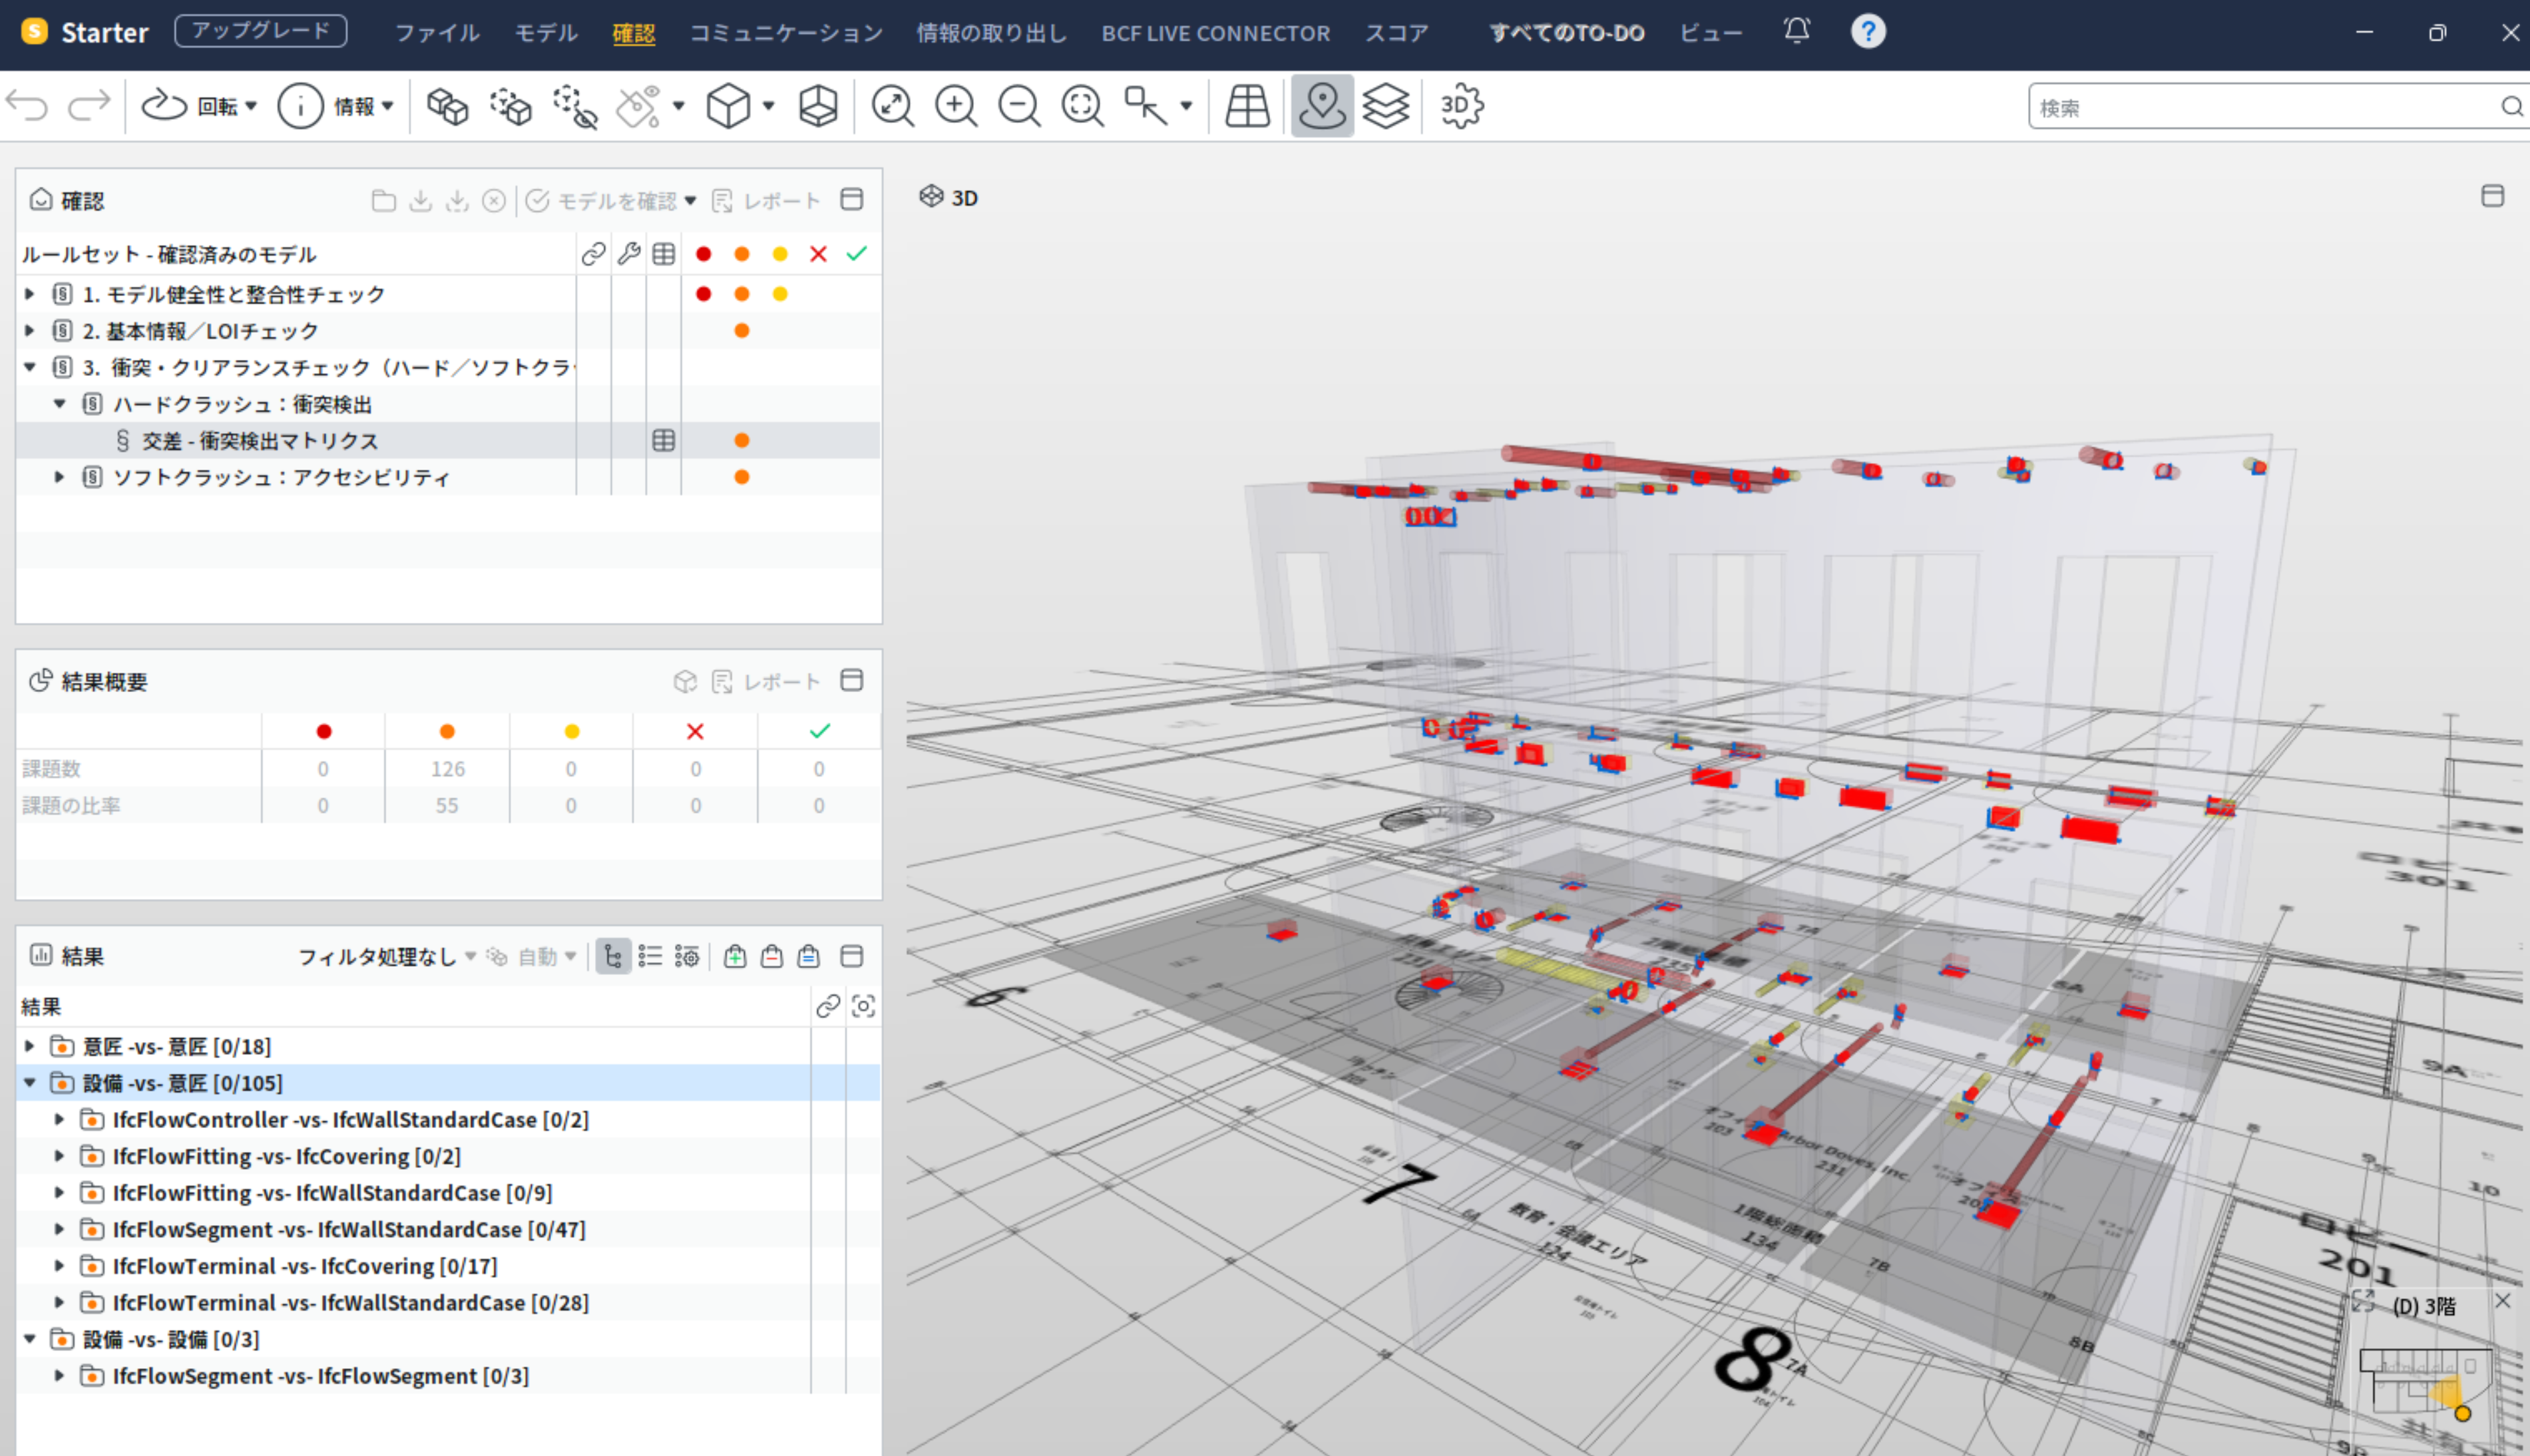This screenshot has height=1456, width=2530.
Task: Open the 3D gear settings icon
Action: pyautogui.click(x=1461, y=106)
